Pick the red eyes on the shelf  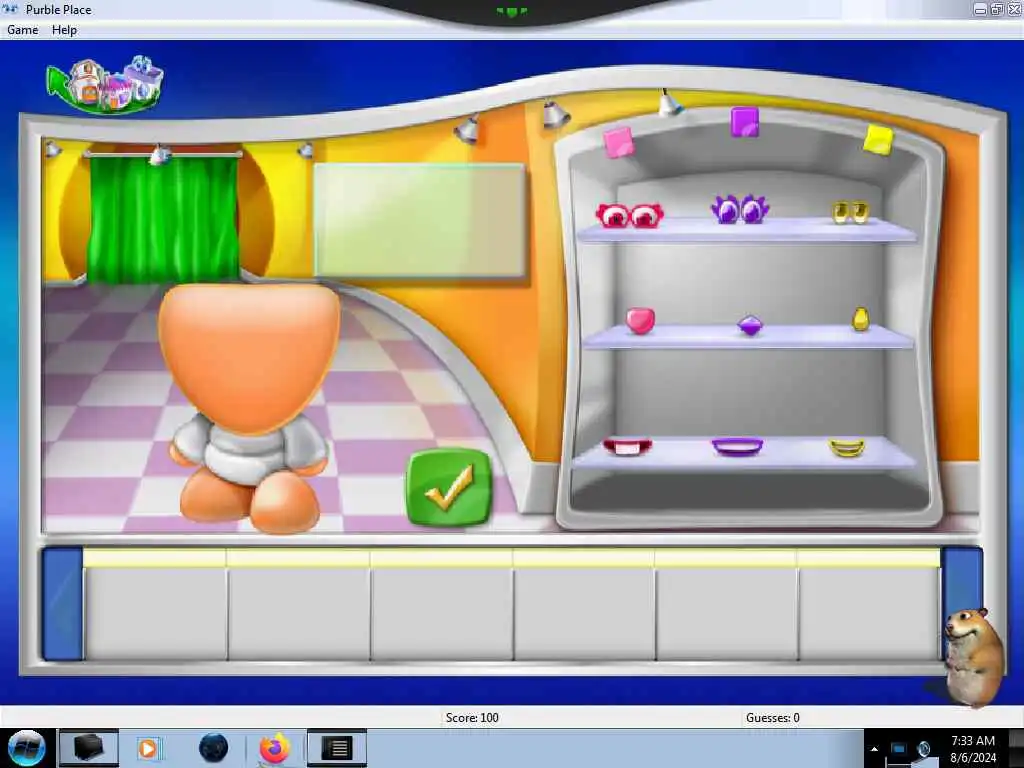click(630, 216)
